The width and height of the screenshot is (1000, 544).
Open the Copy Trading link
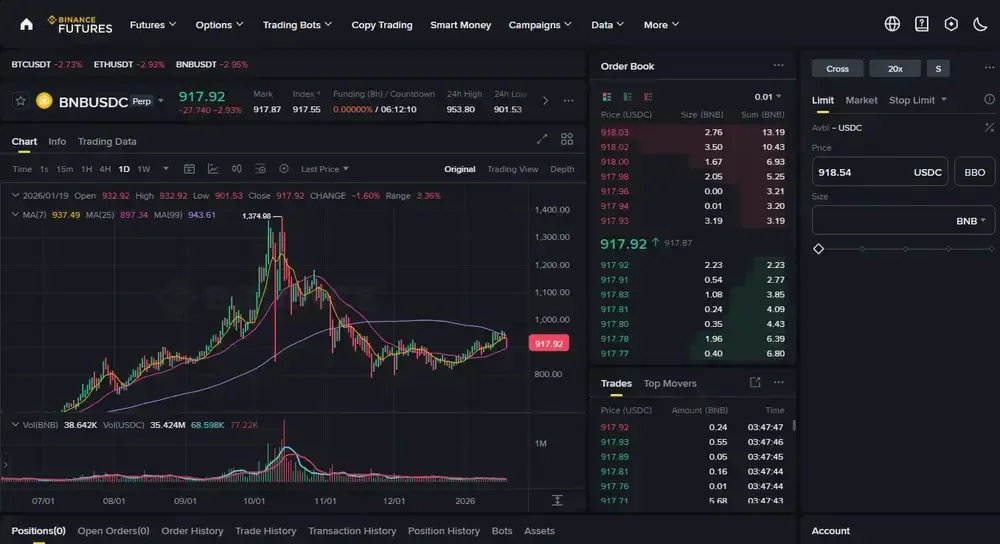(x=382, y=25)
